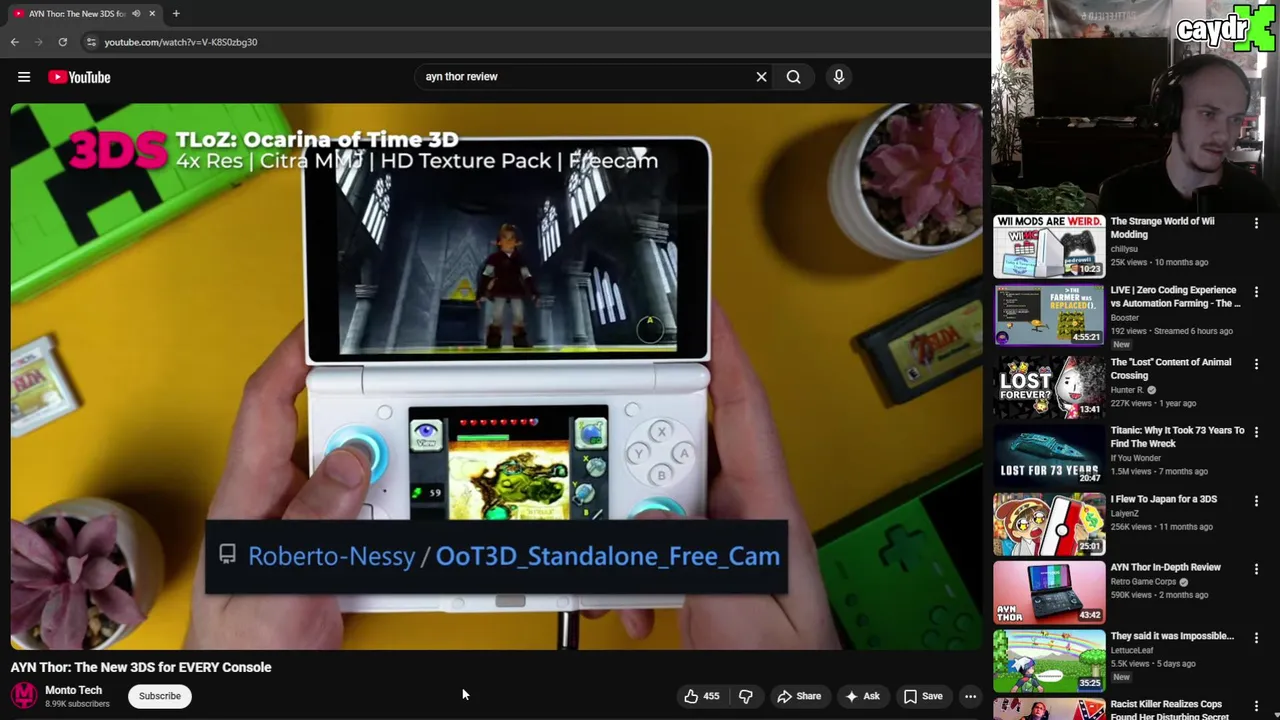The height and width of the screenshot is (720, 1280).
Task: Open the Ask AI button
Action: click(x=862, y=696)
